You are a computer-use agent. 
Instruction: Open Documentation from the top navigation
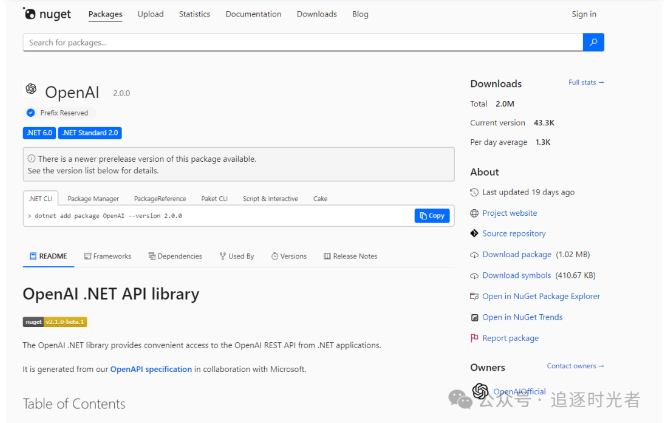pyautogui.click(x=253, y=14)
